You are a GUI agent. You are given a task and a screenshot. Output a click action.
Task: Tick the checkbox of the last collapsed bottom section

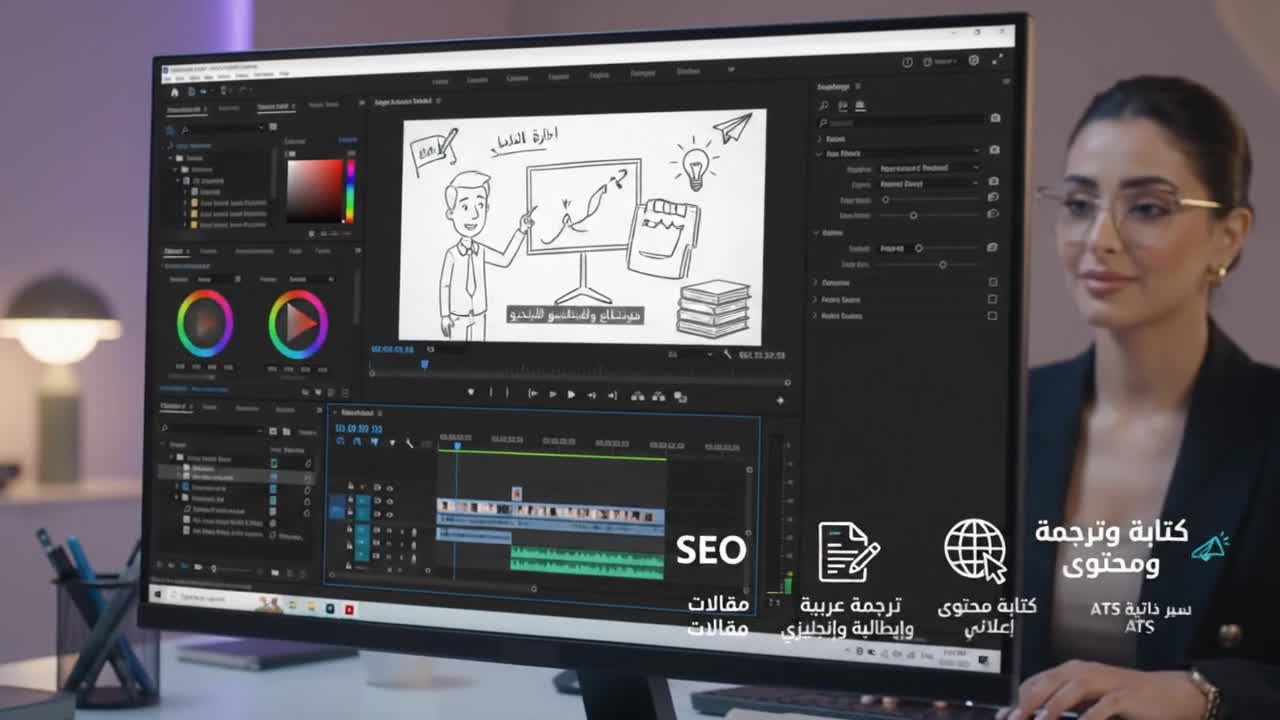(x=992, y=315)
